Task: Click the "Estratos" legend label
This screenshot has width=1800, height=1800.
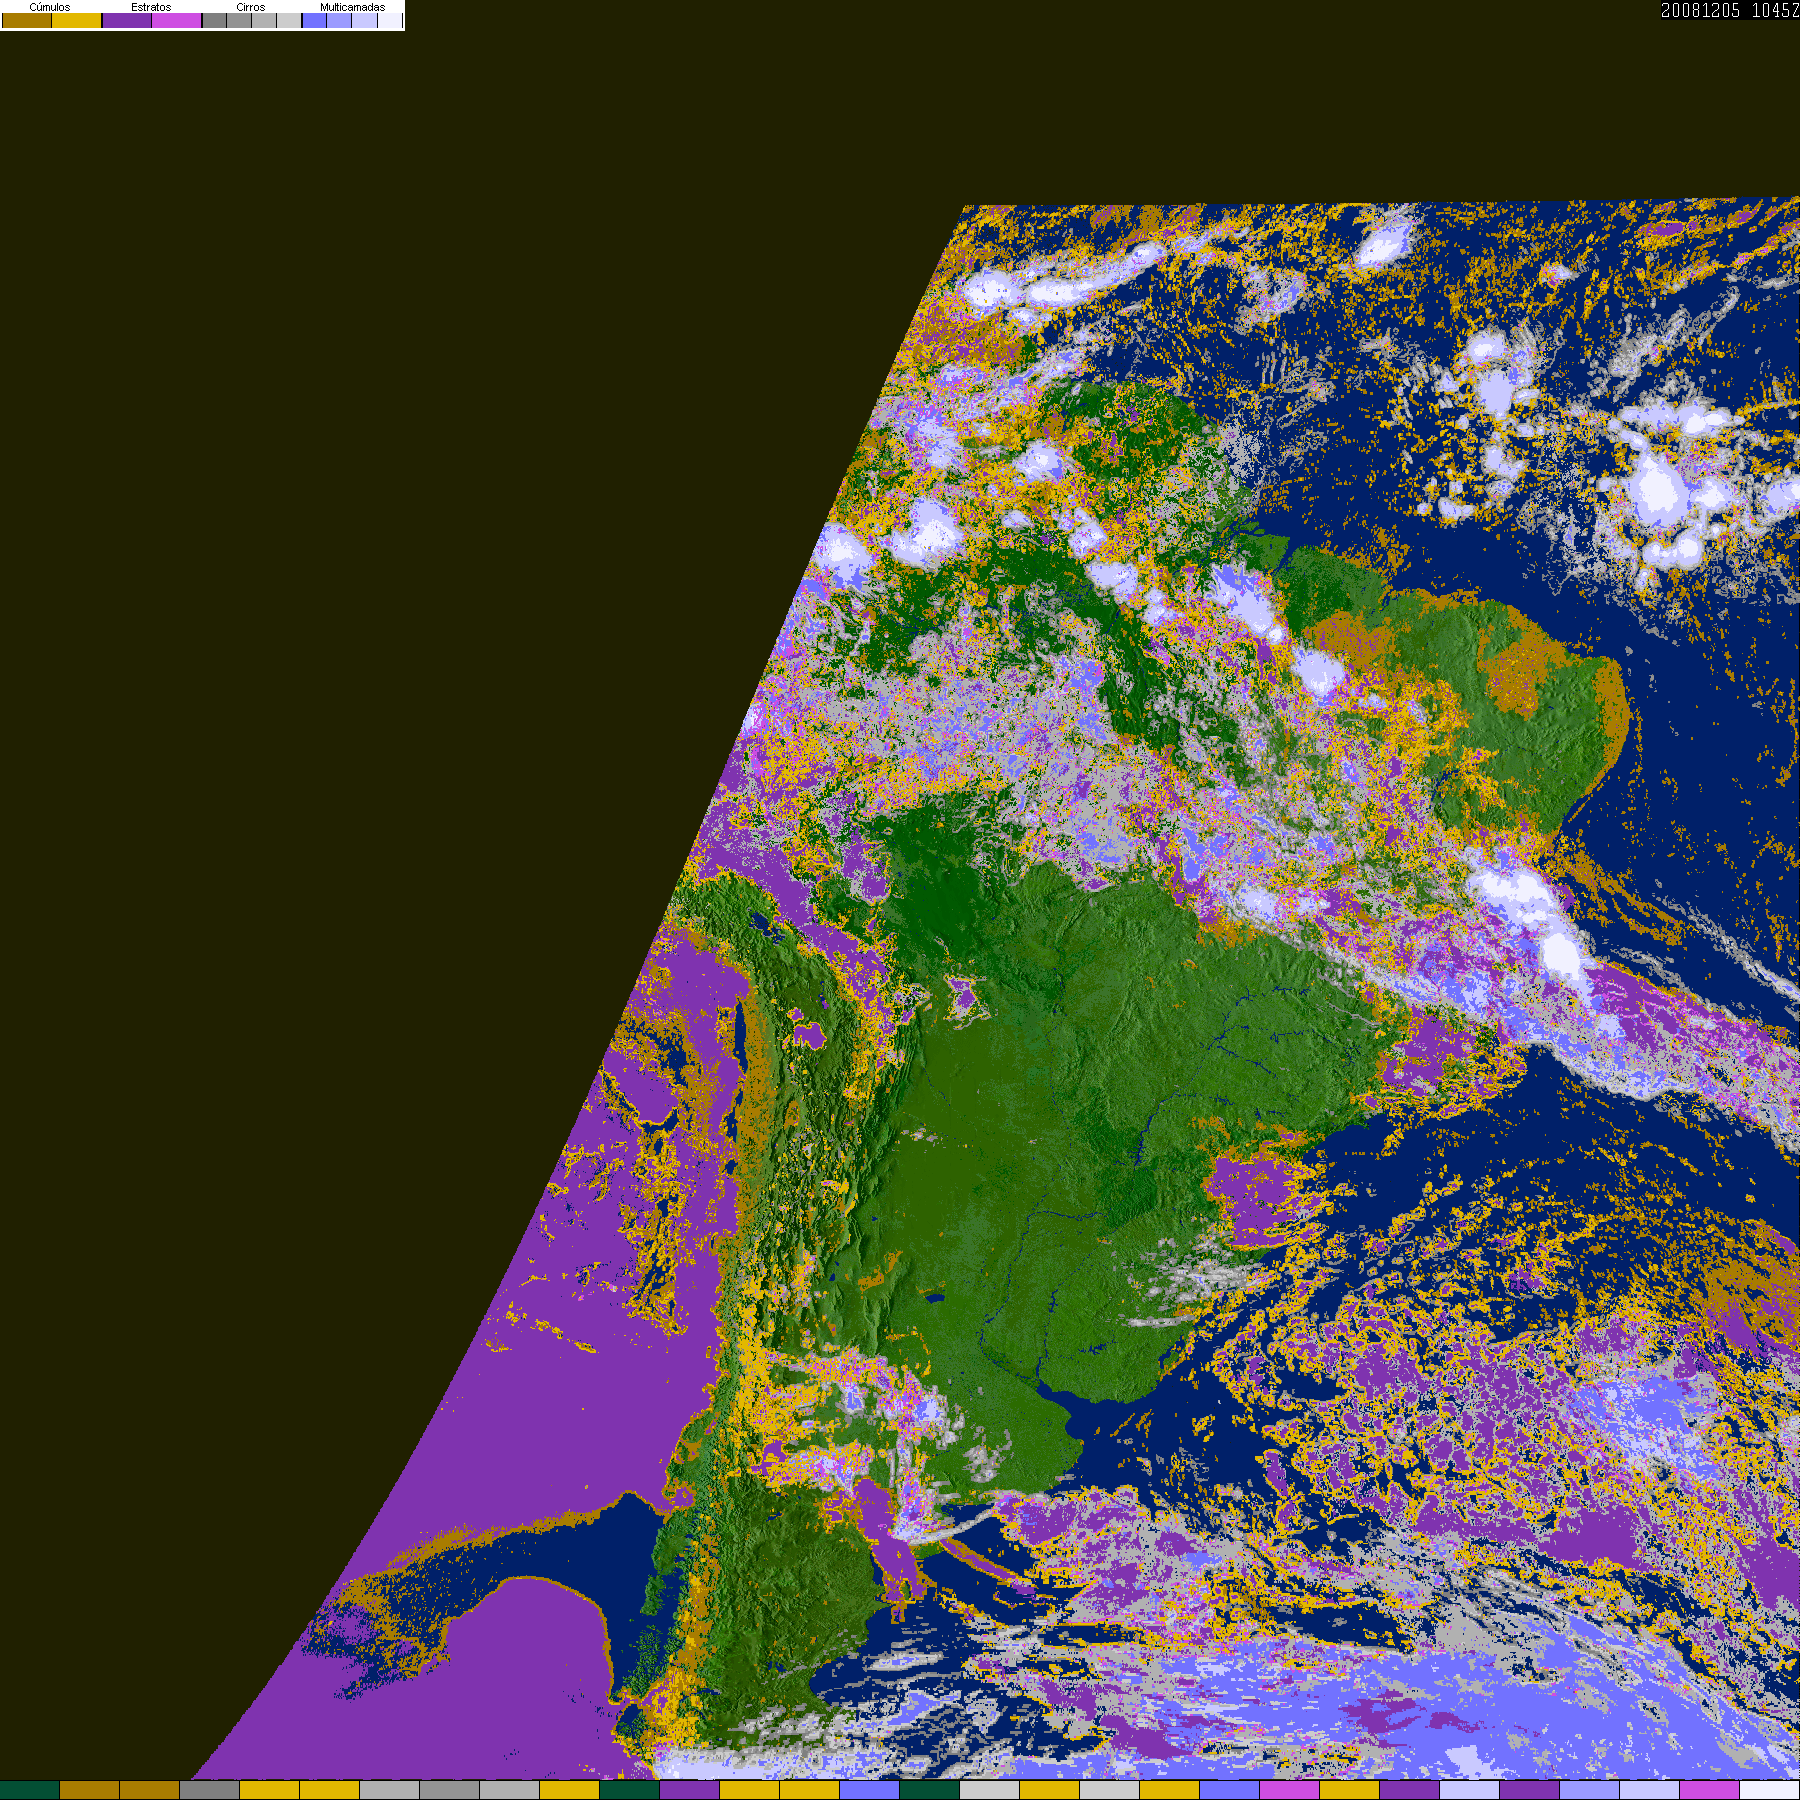Action: 151,7
